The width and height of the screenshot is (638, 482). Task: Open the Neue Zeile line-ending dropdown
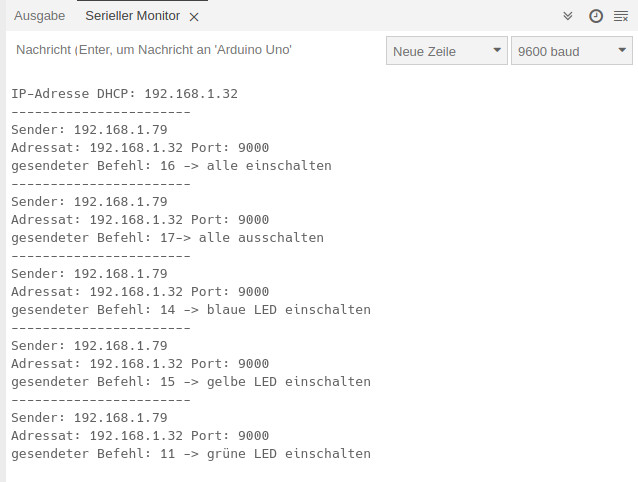pos(447,51)
